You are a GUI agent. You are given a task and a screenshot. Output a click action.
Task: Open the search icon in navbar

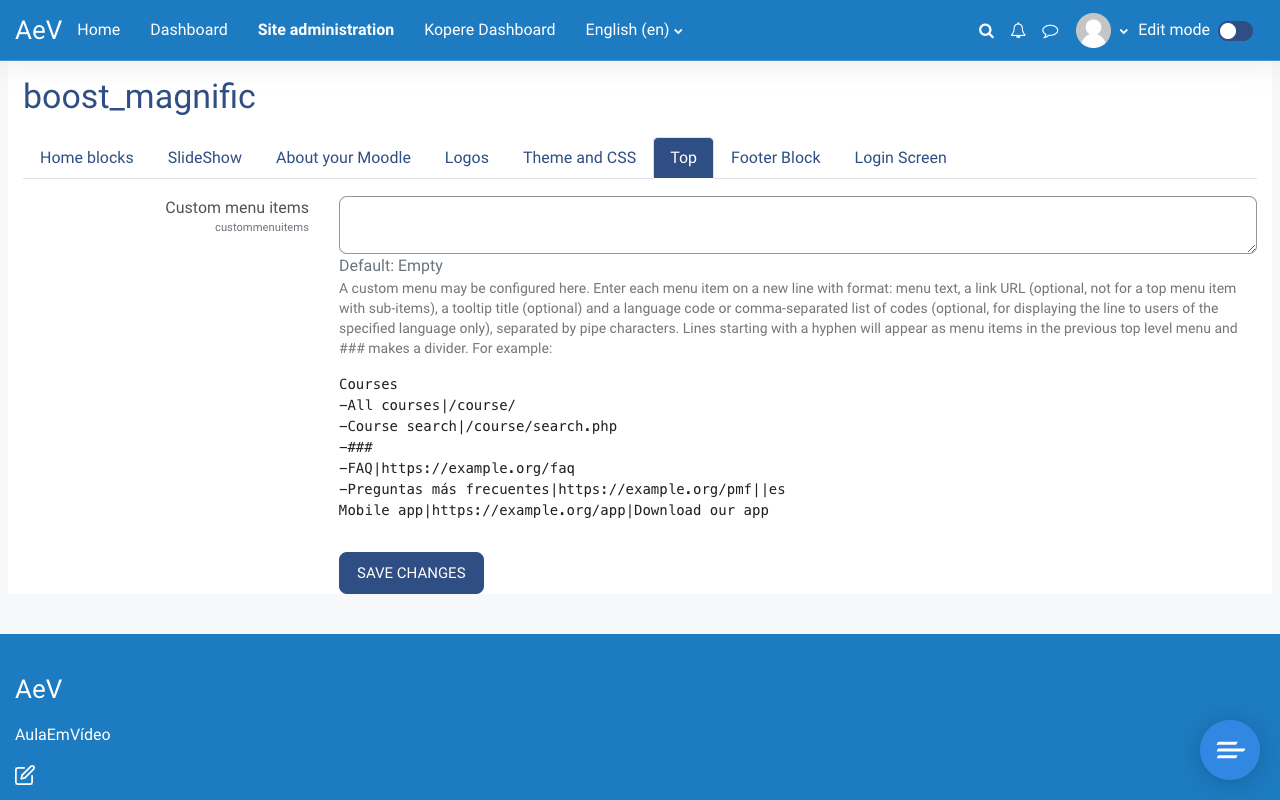point(986,31)
